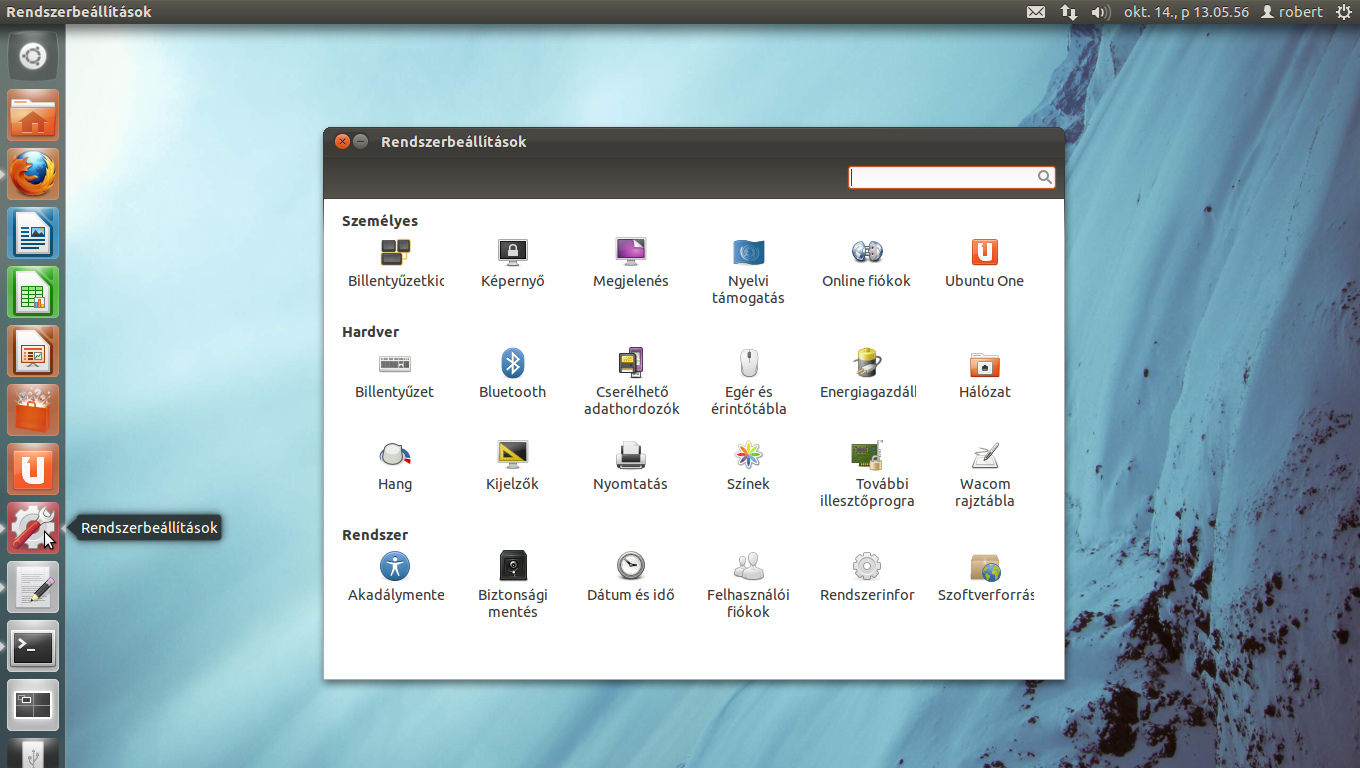Screen dimensions: 1360x768
Task: Launch Firefox from the launcher
Action: tap(33, 174)
